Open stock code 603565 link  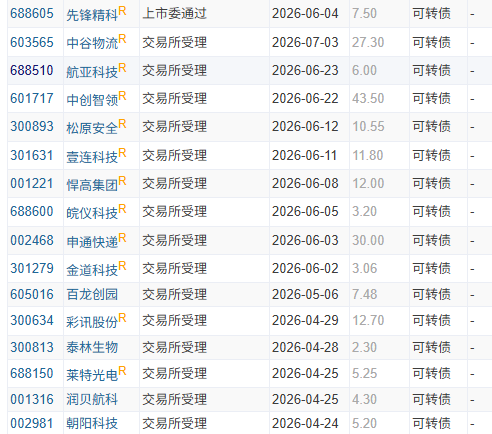click(x=32, y=42)
